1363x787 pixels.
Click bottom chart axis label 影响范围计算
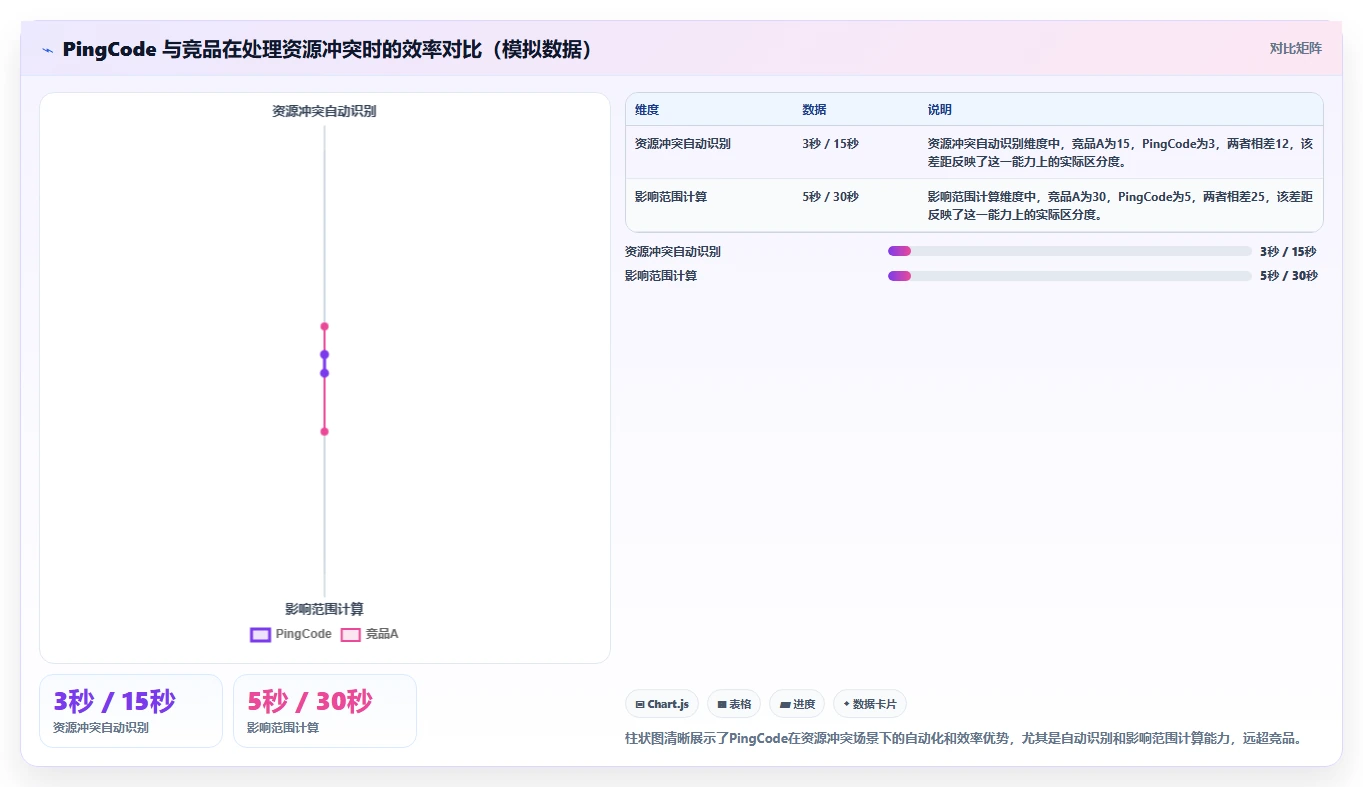[324, 609]
